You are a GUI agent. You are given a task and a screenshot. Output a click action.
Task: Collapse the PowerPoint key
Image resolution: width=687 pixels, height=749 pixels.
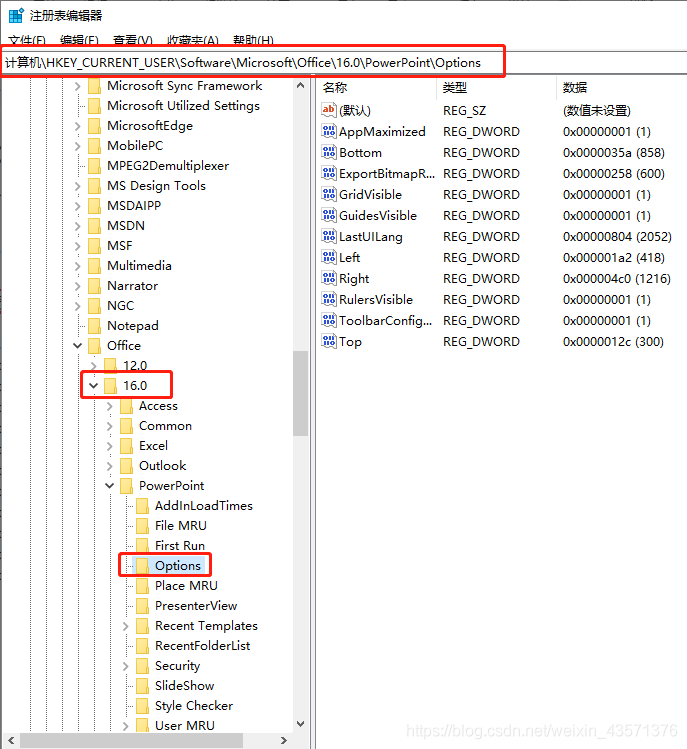(x=109, y=486)
